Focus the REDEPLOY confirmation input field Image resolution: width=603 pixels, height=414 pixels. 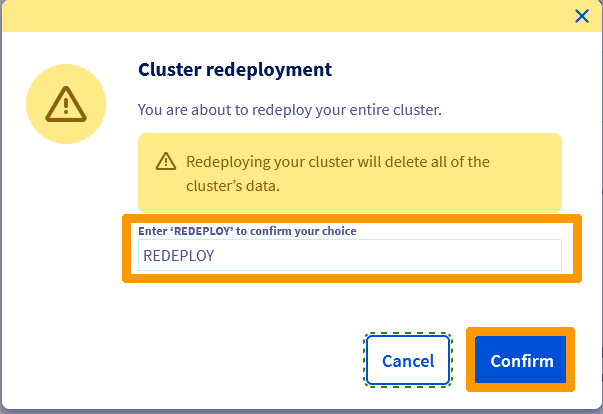(349, 255)
